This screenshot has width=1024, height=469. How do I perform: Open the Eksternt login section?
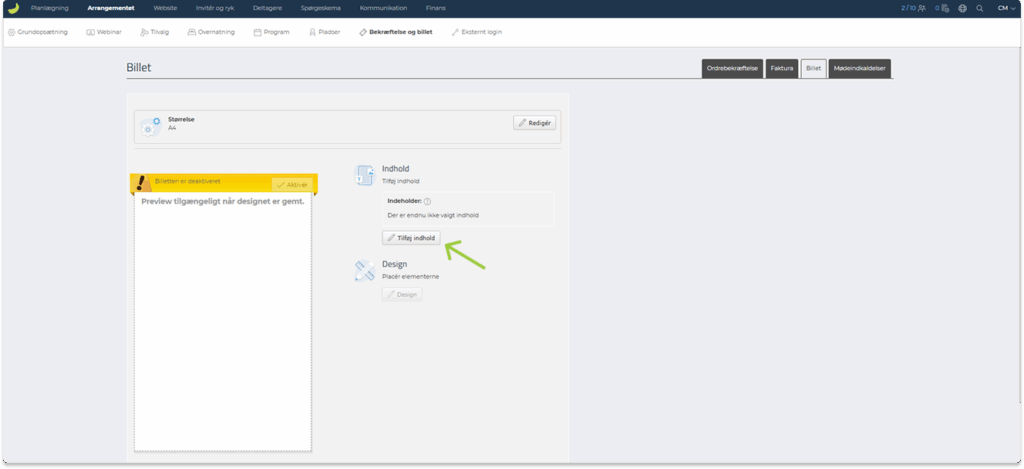[476, 32]
